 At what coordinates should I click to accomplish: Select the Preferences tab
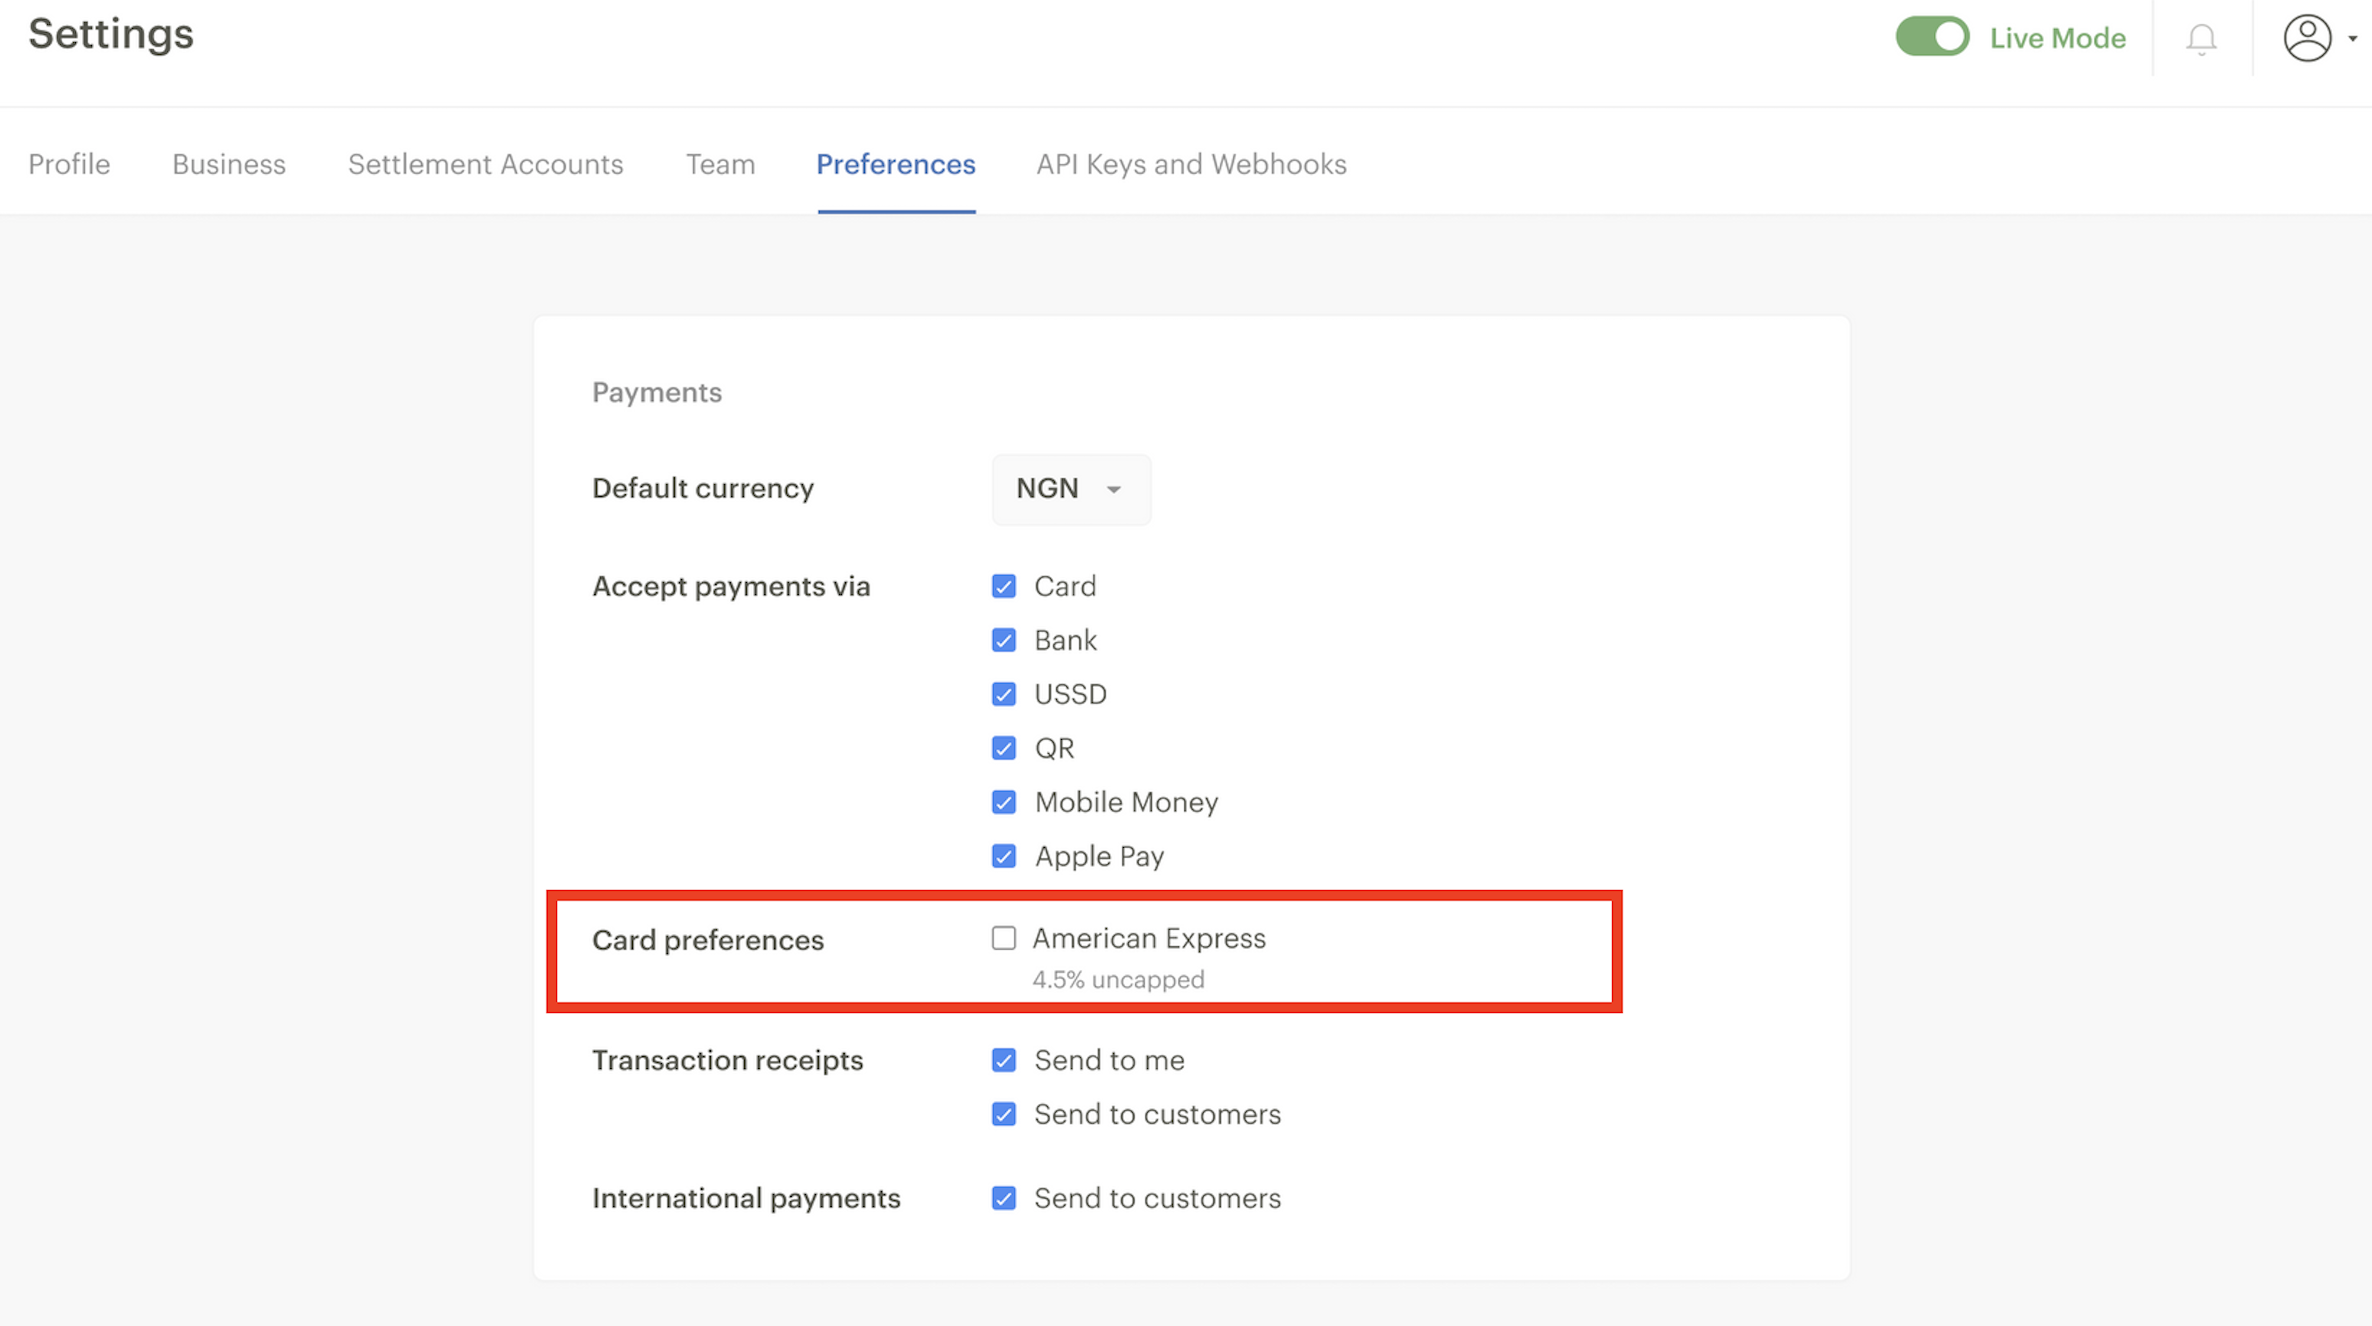(x=896, y=164)
